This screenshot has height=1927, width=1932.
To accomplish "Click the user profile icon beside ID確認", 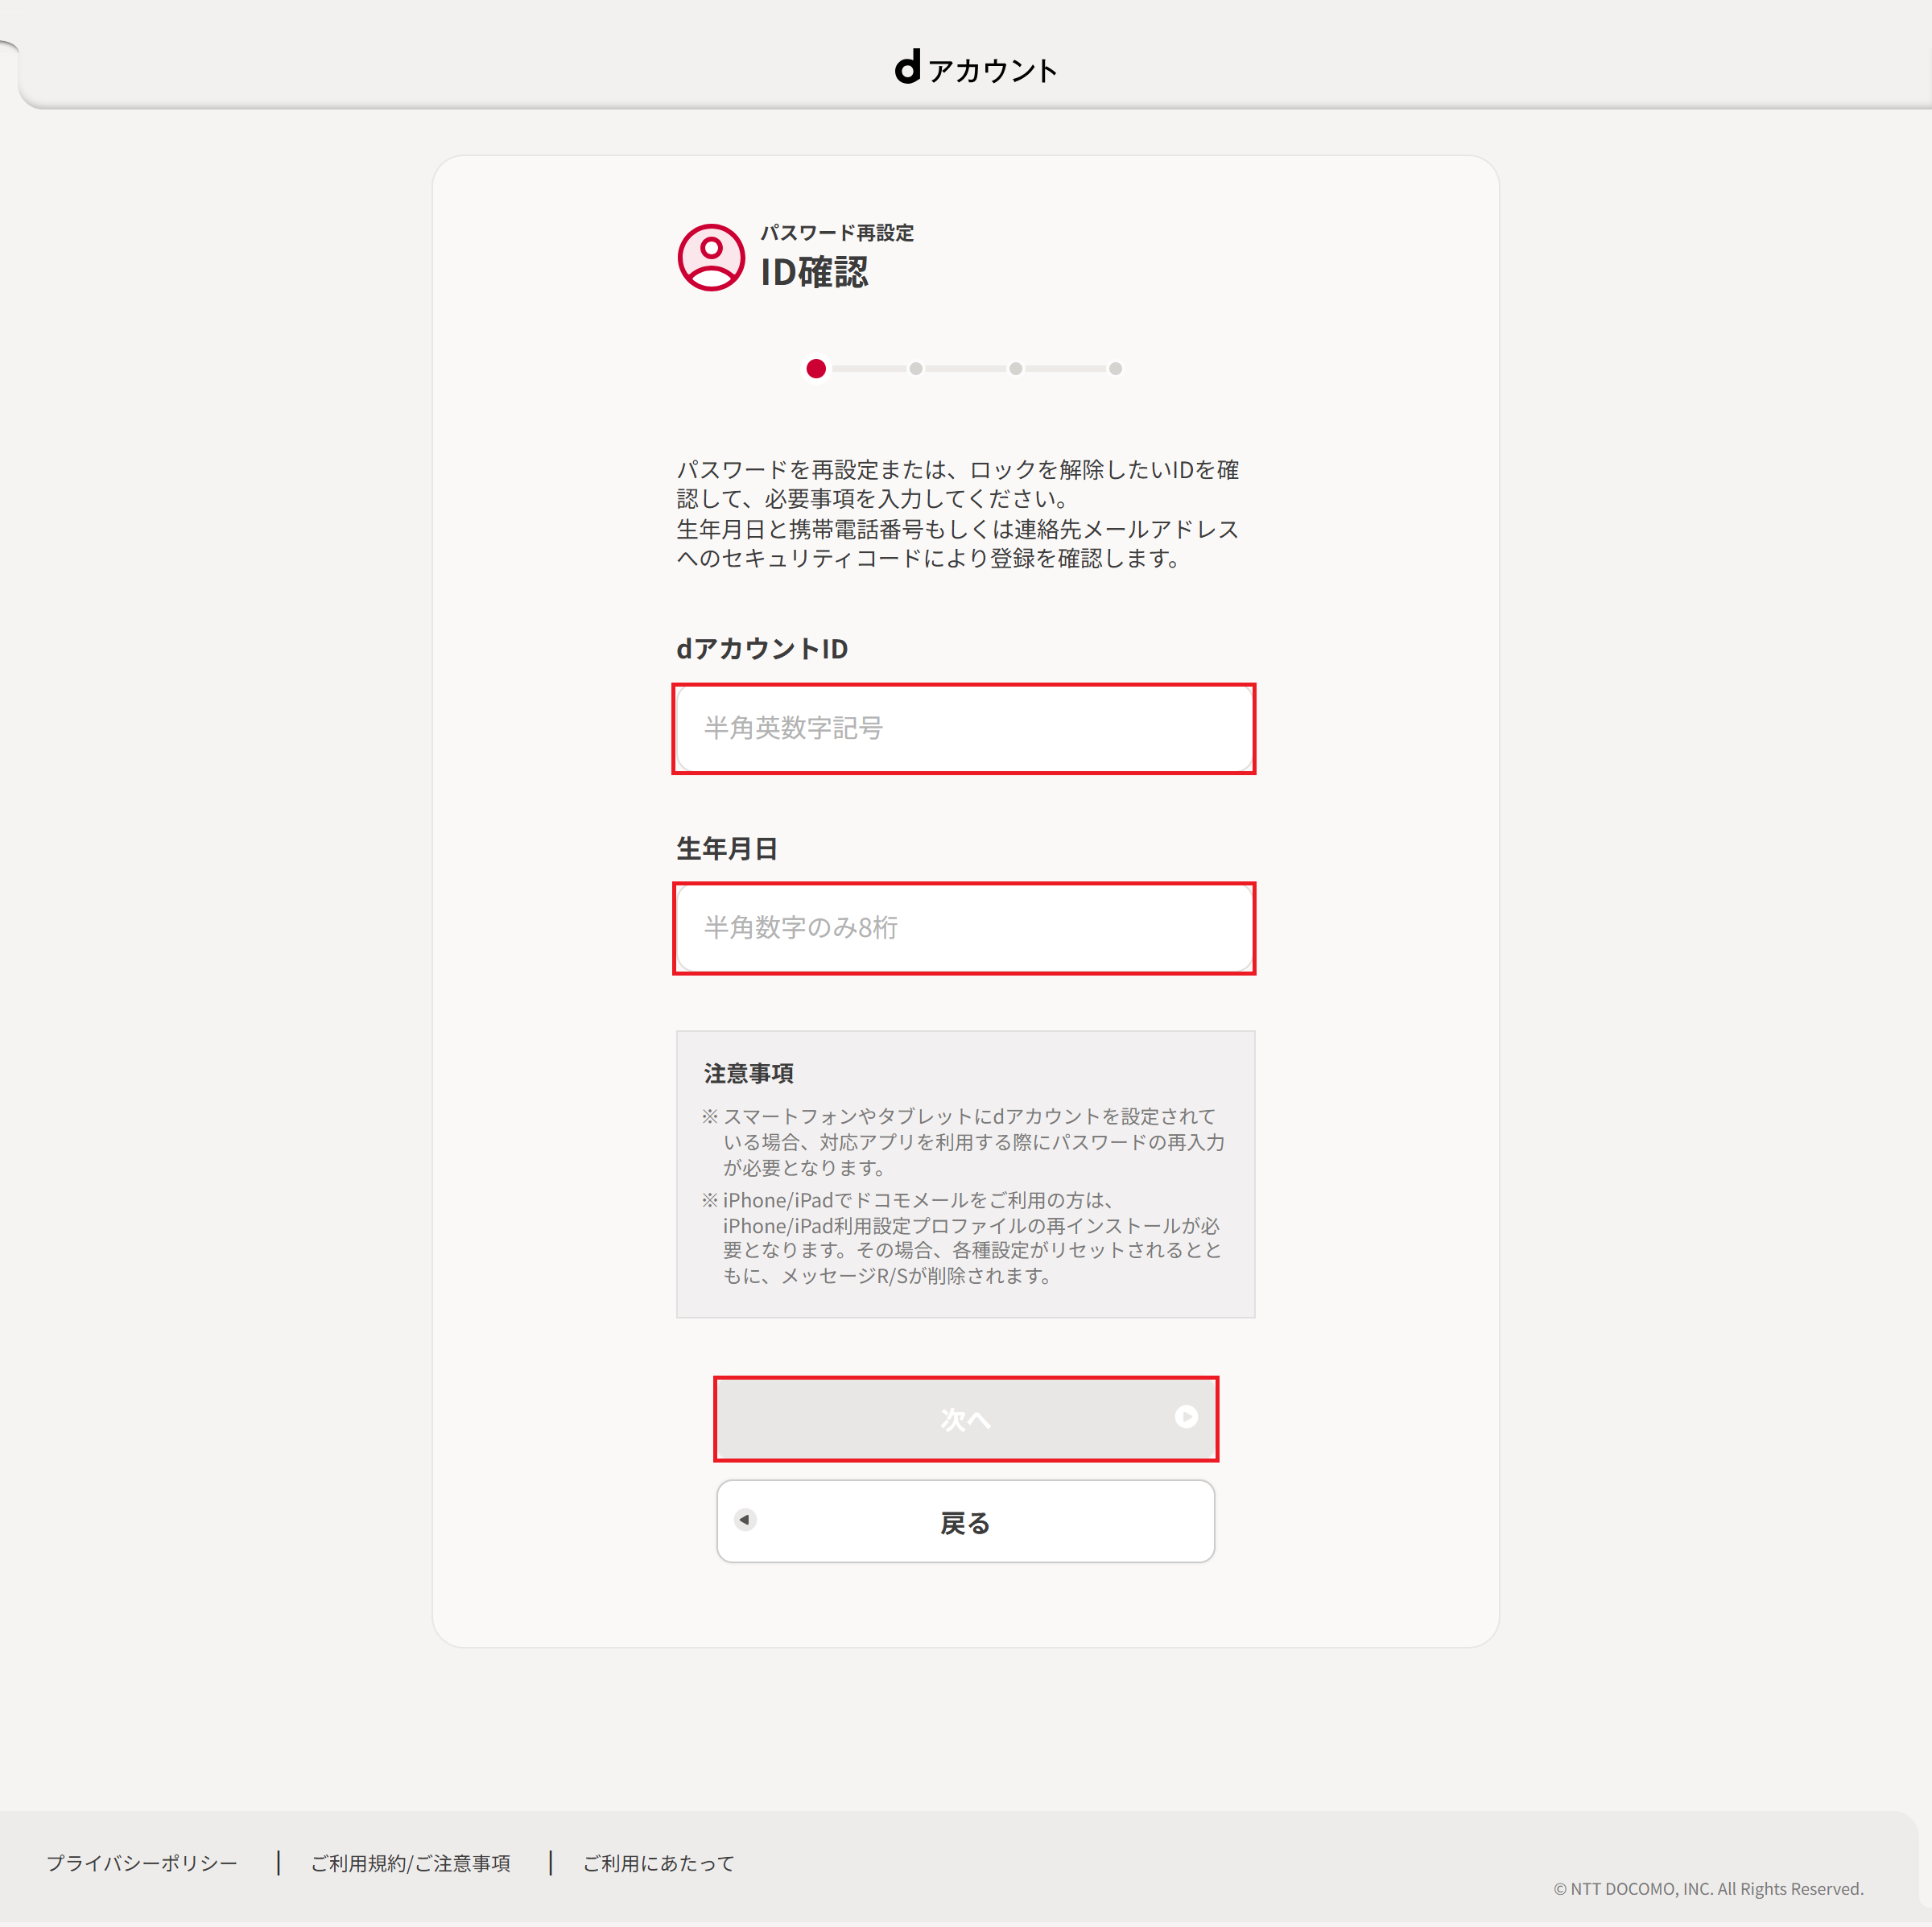I will pyautogui.click(x=711, y=257).
